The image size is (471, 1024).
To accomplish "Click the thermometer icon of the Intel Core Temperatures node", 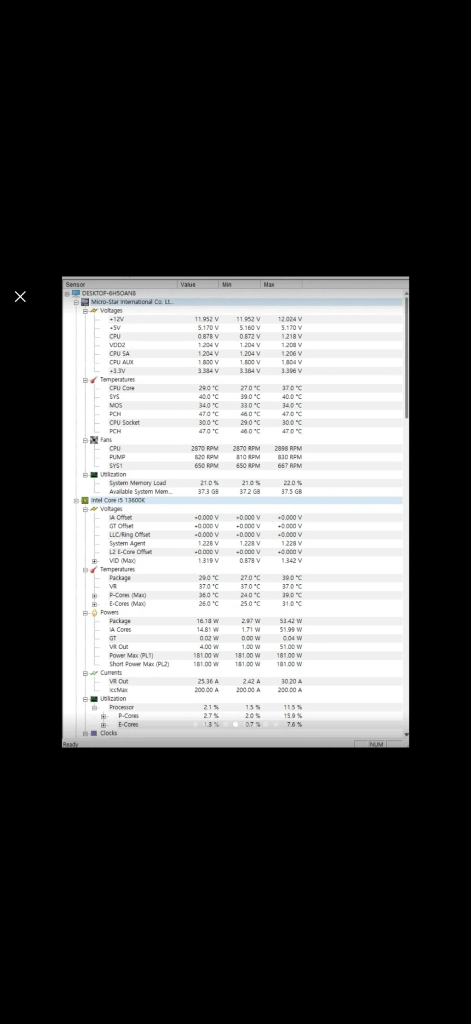I will [94, 569].
